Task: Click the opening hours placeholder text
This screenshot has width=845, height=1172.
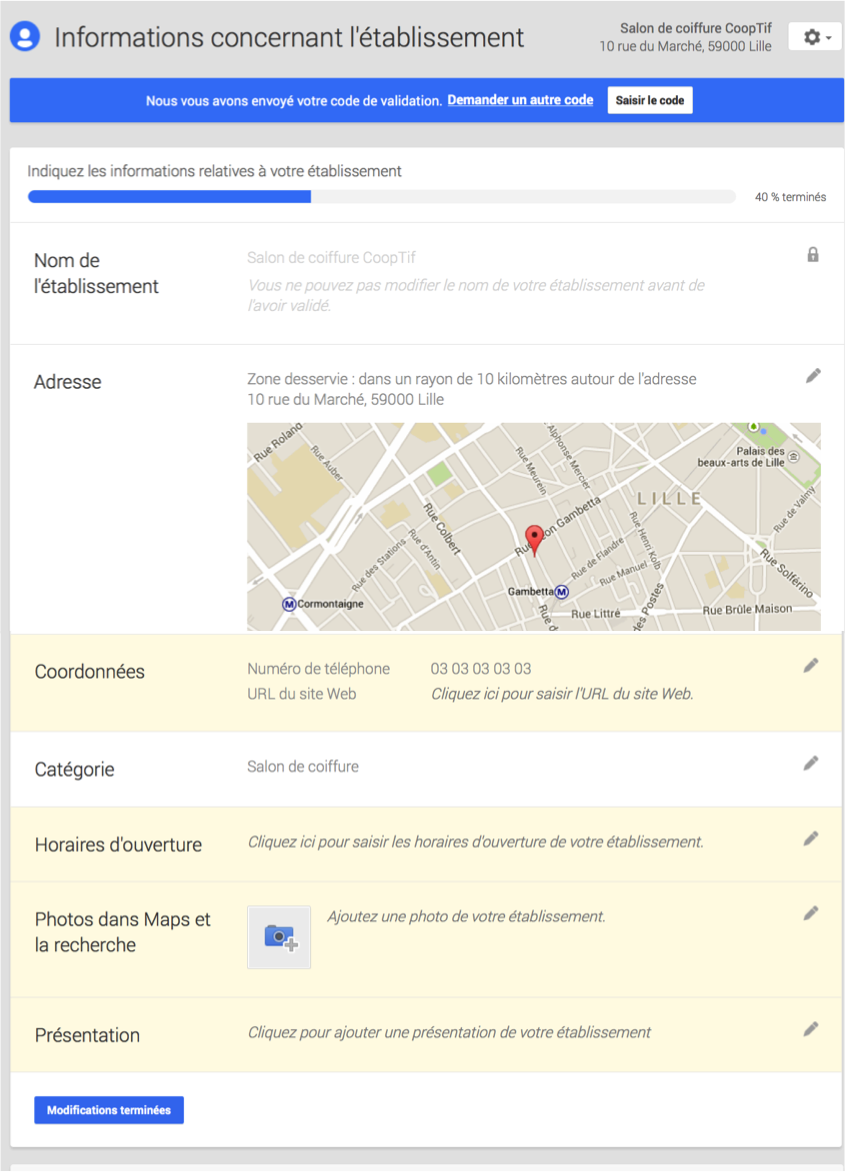Action: (475, 842)
